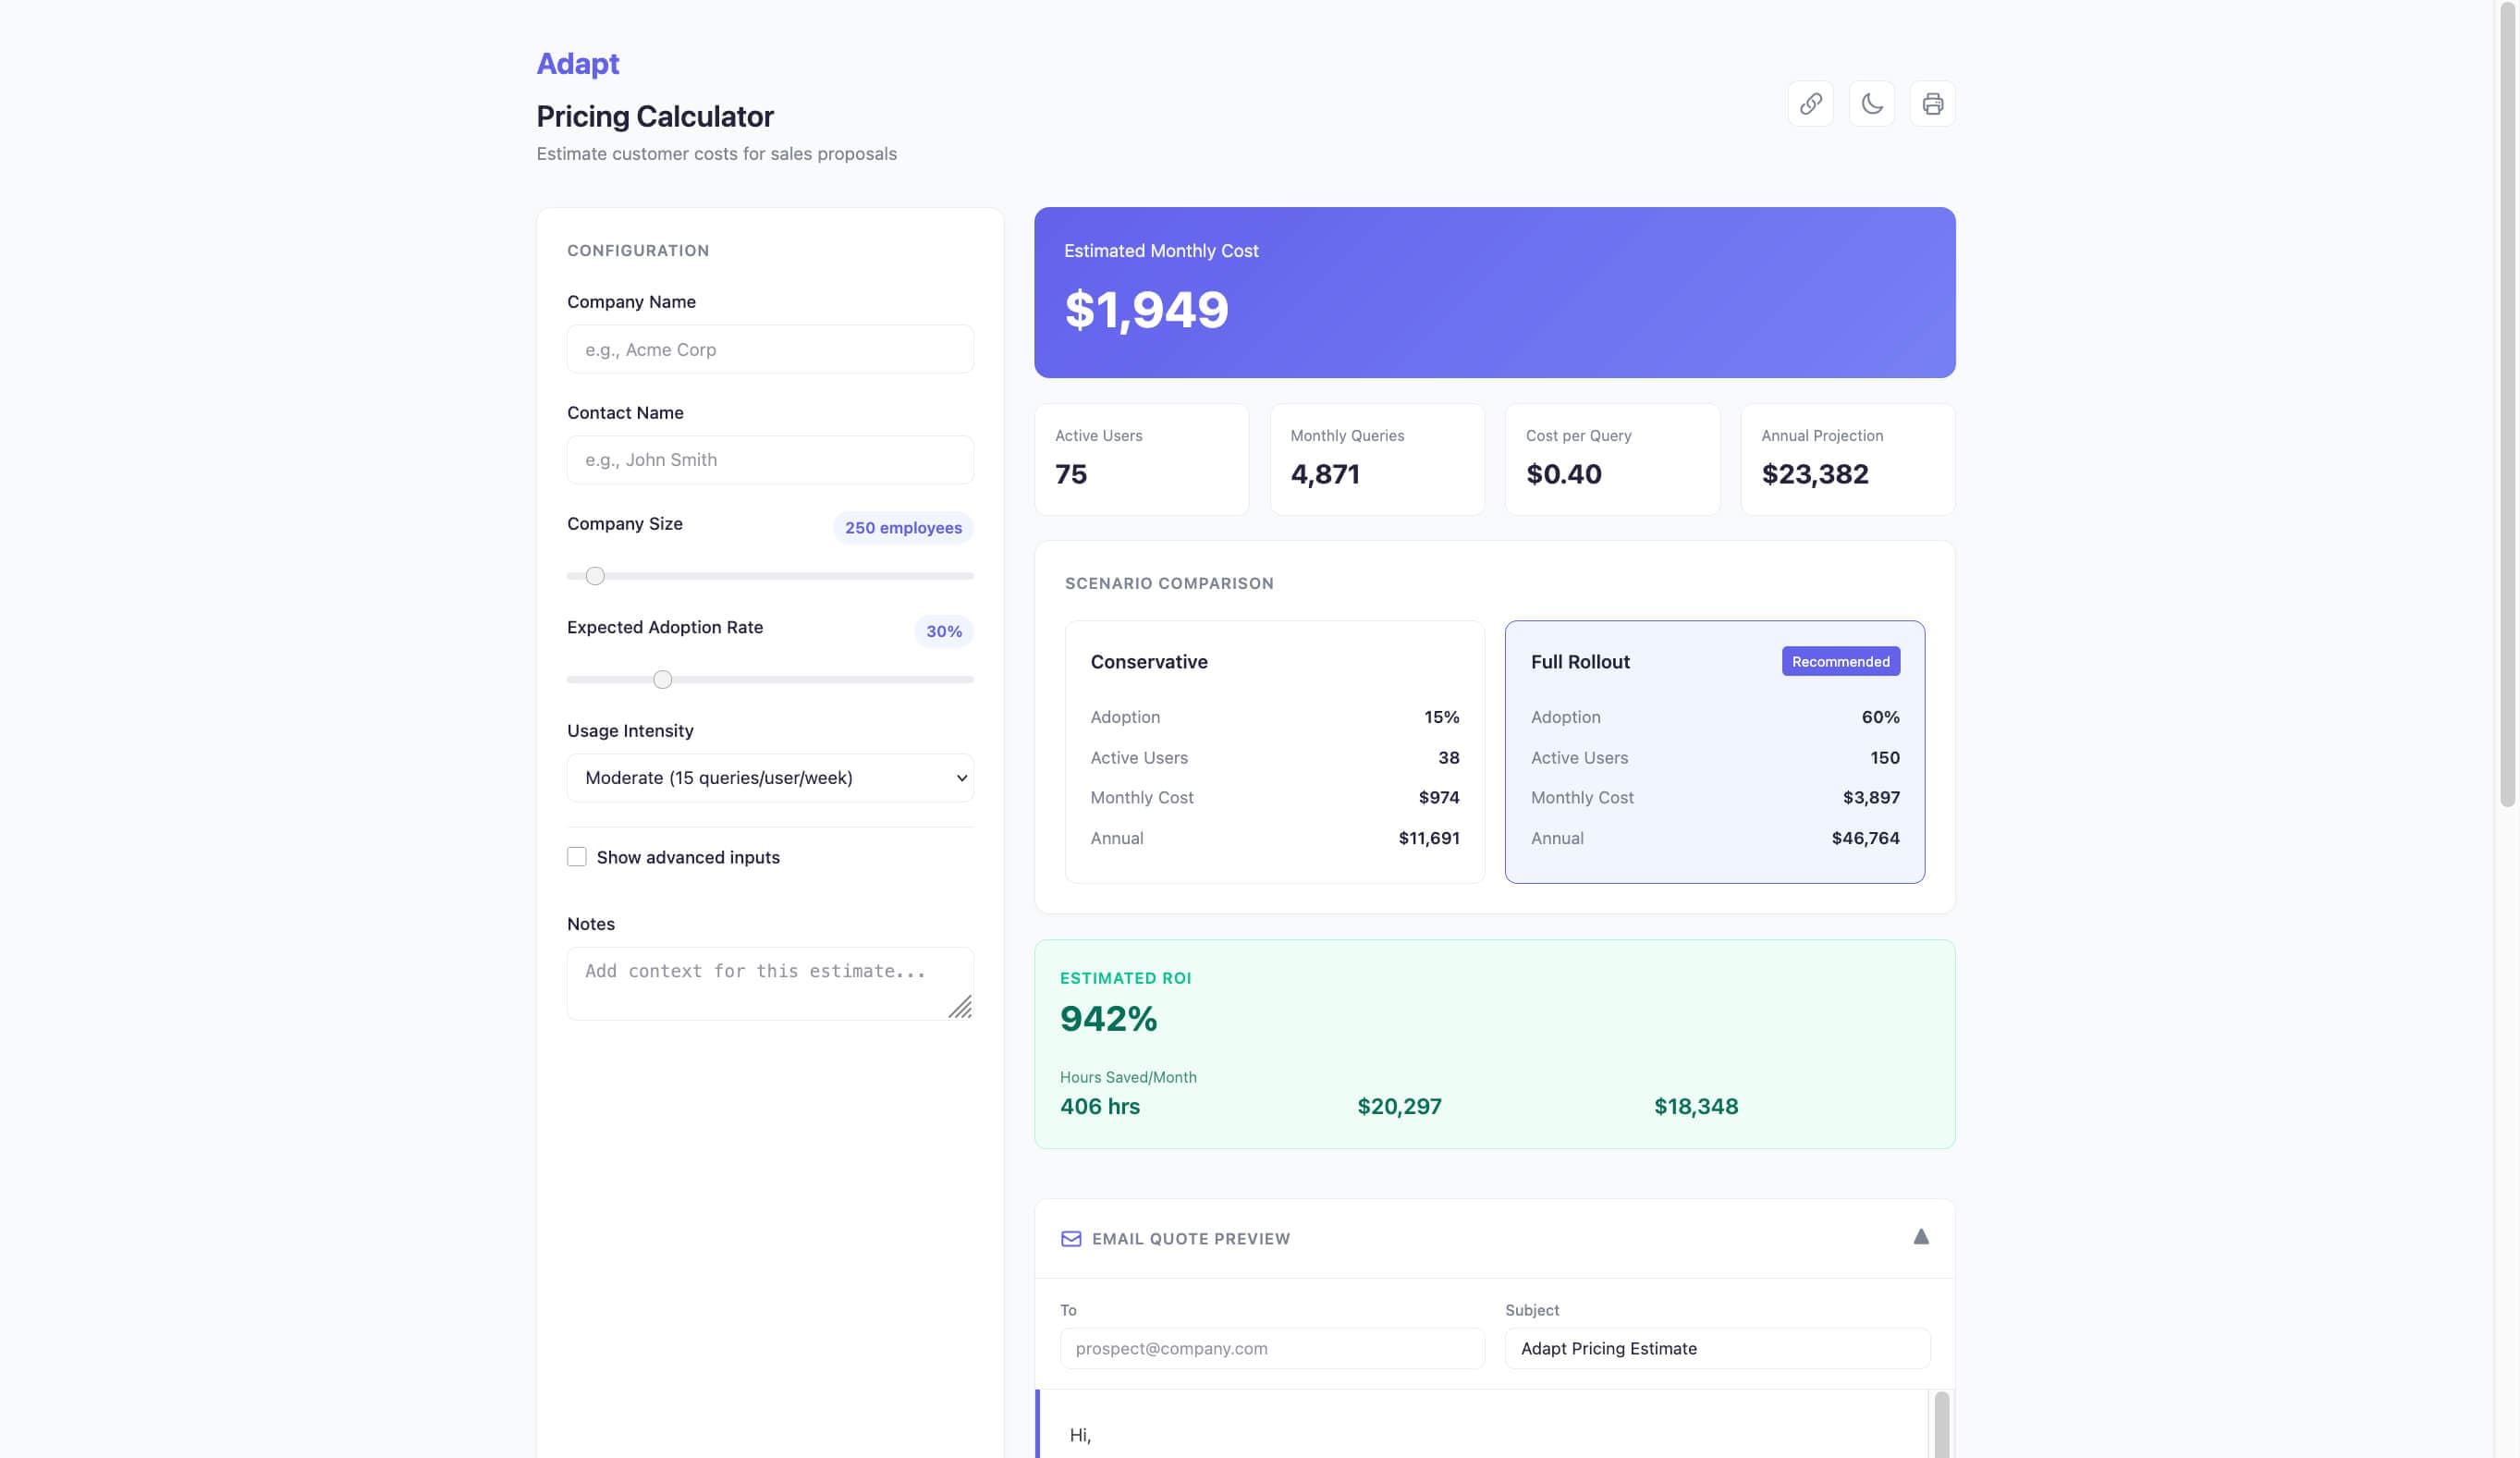
Task: Click the Subject field in the email preview
Action: (x=1716, y=1348)
